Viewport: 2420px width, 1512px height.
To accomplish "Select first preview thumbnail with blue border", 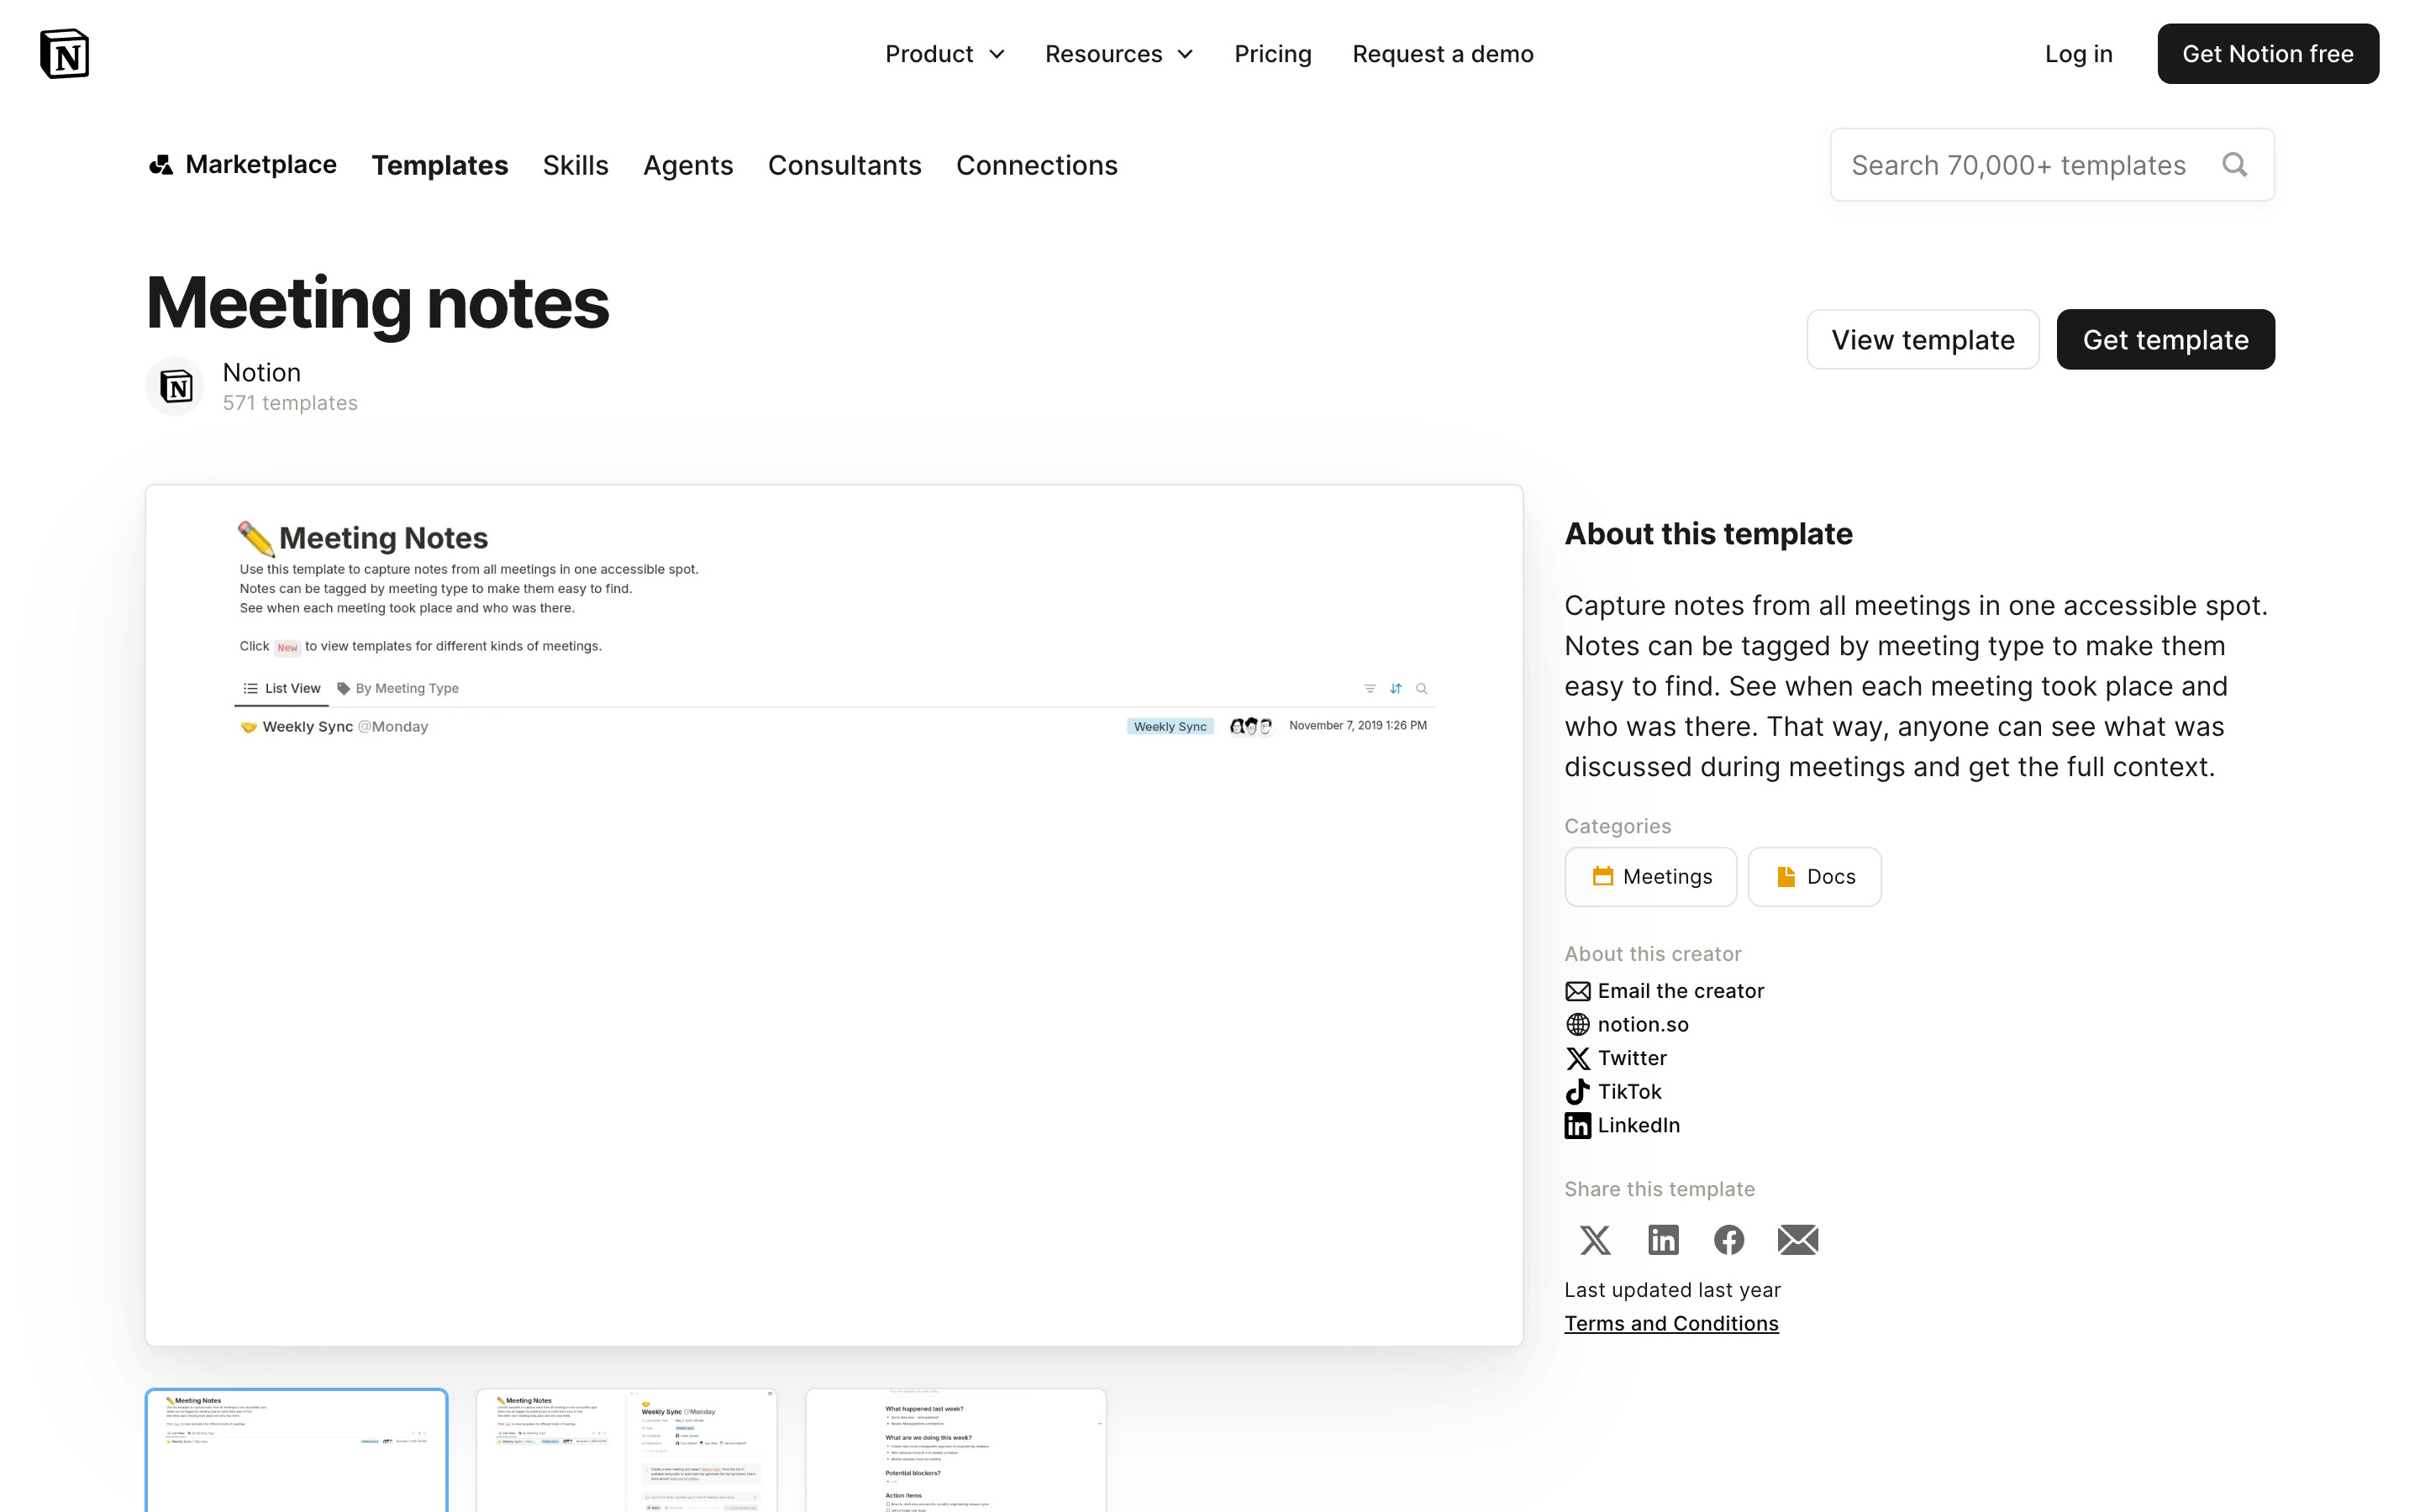I will [296, 1450].
